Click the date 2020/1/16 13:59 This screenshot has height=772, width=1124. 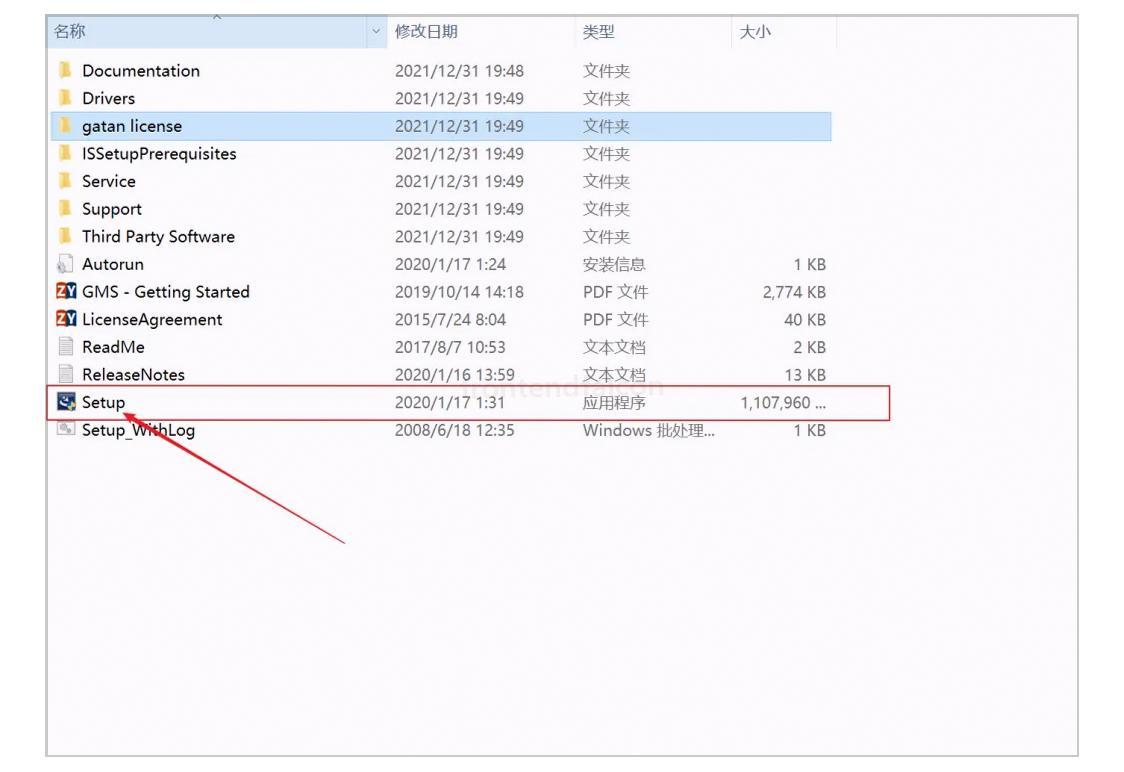(x=454, y=375)
